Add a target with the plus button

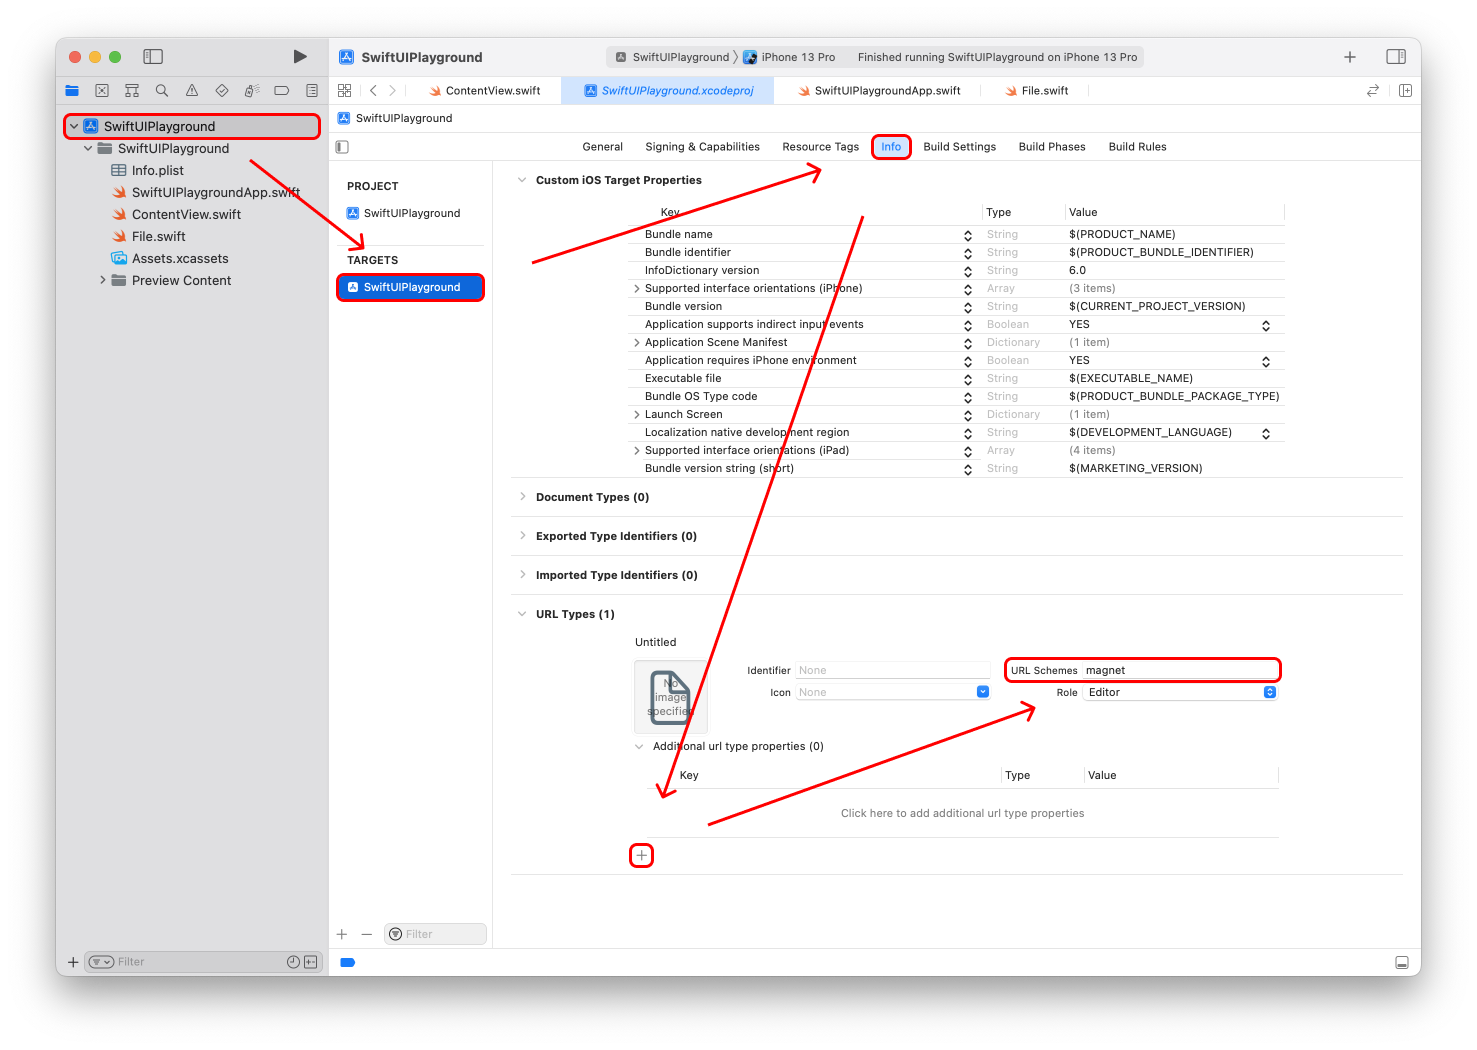pyautogui.click(x=342, y=934)
